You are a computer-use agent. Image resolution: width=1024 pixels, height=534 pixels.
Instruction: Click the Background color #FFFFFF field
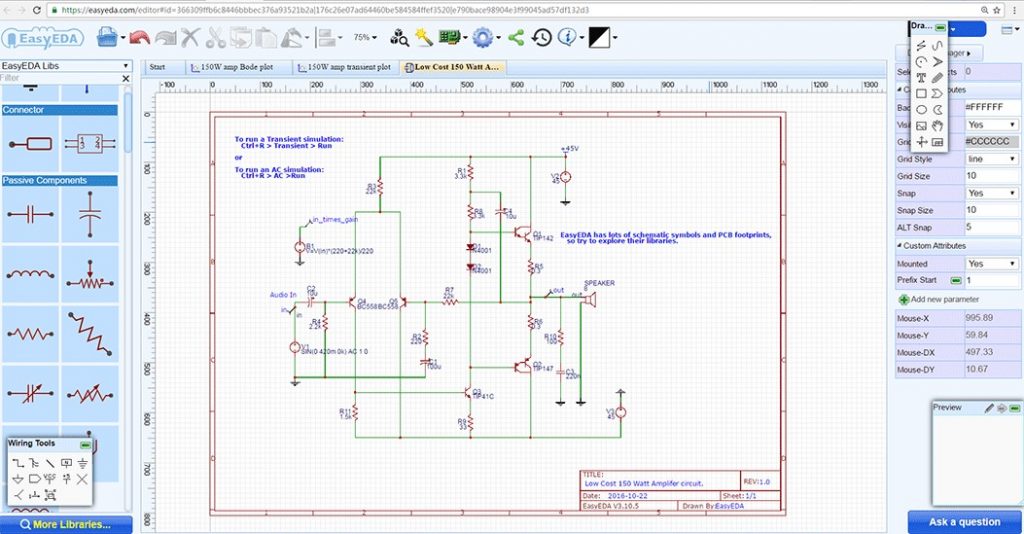pos(992,107)
